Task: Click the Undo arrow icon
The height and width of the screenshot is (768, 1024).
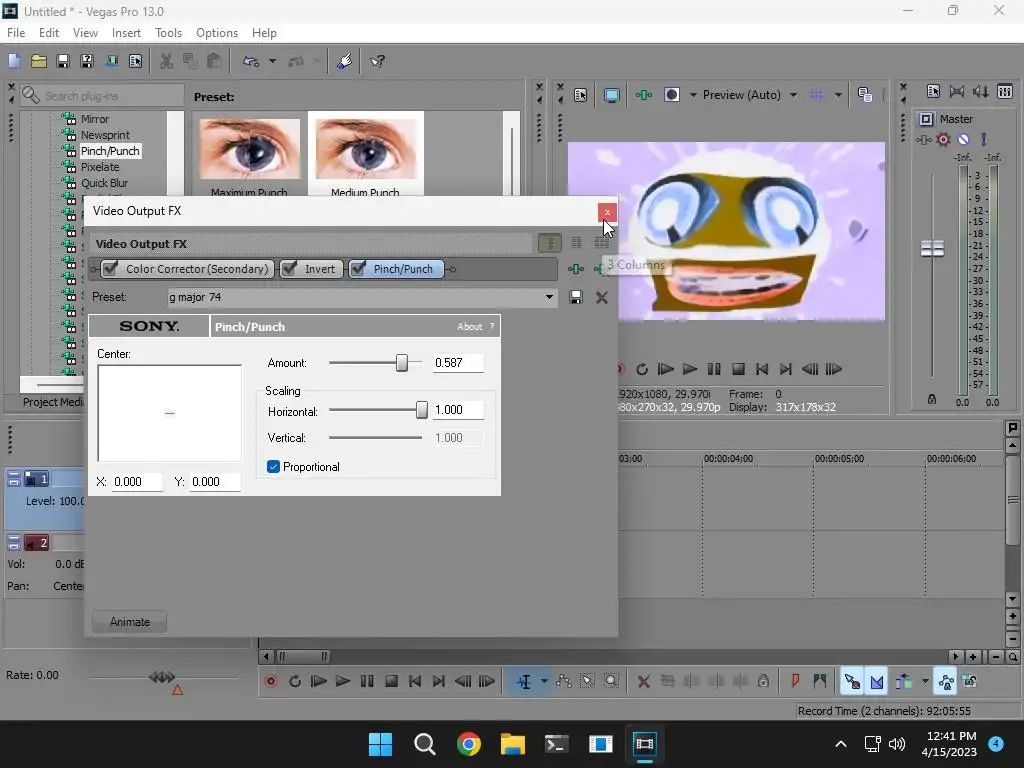Action: click(251, 61)
